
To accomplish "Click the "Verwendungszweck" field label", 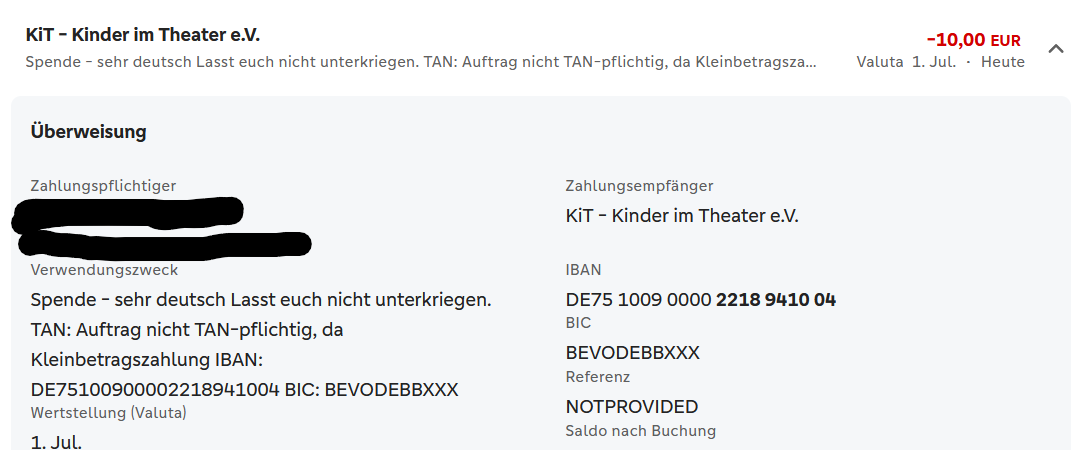I will point(104,269).
